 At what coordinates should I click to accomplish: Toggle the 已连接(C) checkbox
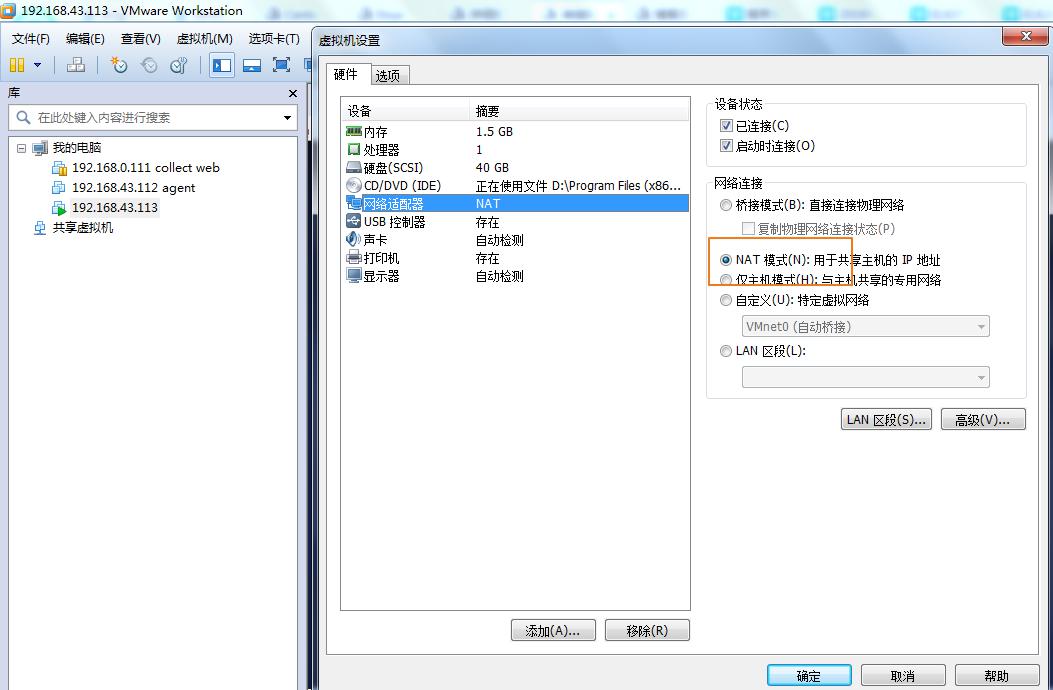(726, 126)
